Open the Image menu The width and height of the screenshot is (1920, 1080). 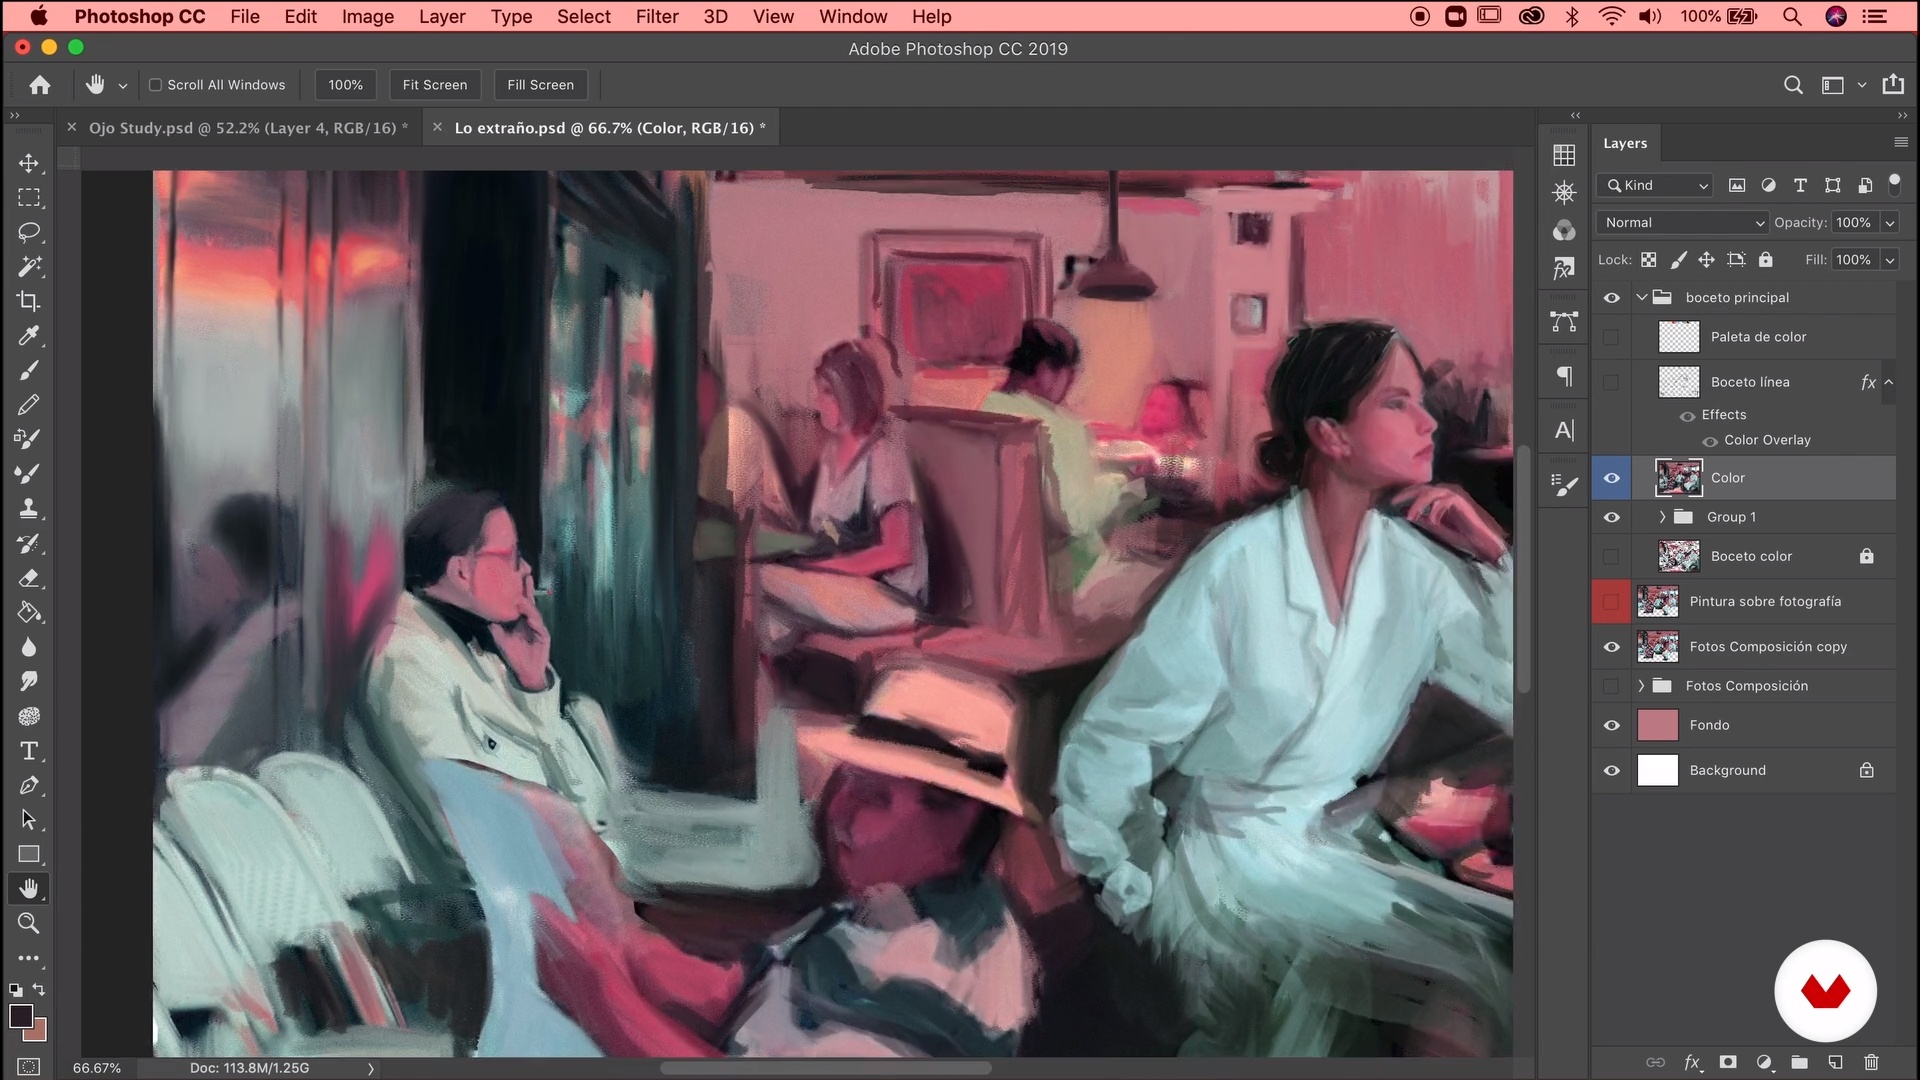(x=367, y=16)
